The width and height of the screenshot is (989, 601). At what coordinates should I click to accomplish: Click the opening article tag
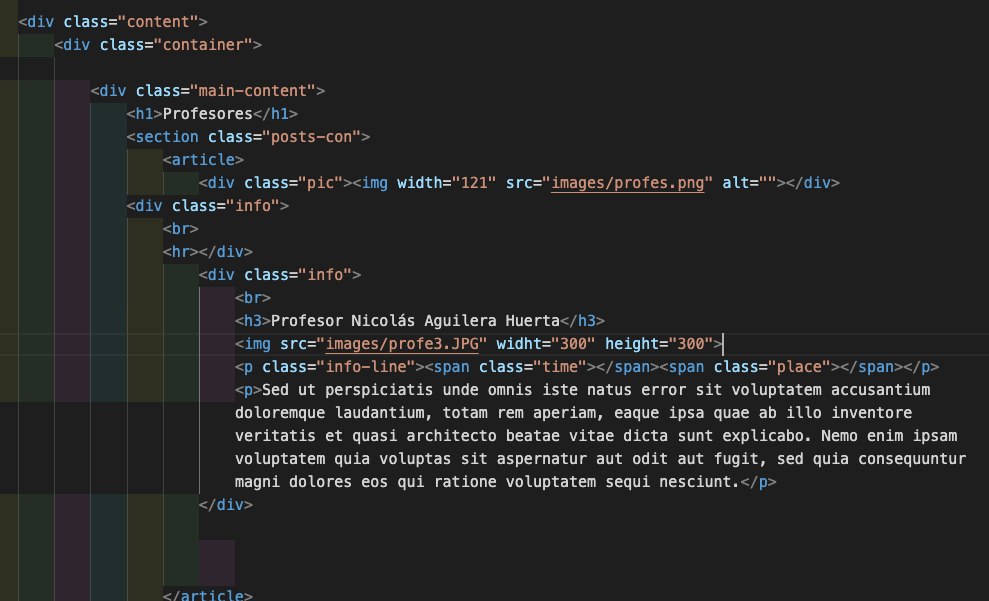tap(203, 160)
